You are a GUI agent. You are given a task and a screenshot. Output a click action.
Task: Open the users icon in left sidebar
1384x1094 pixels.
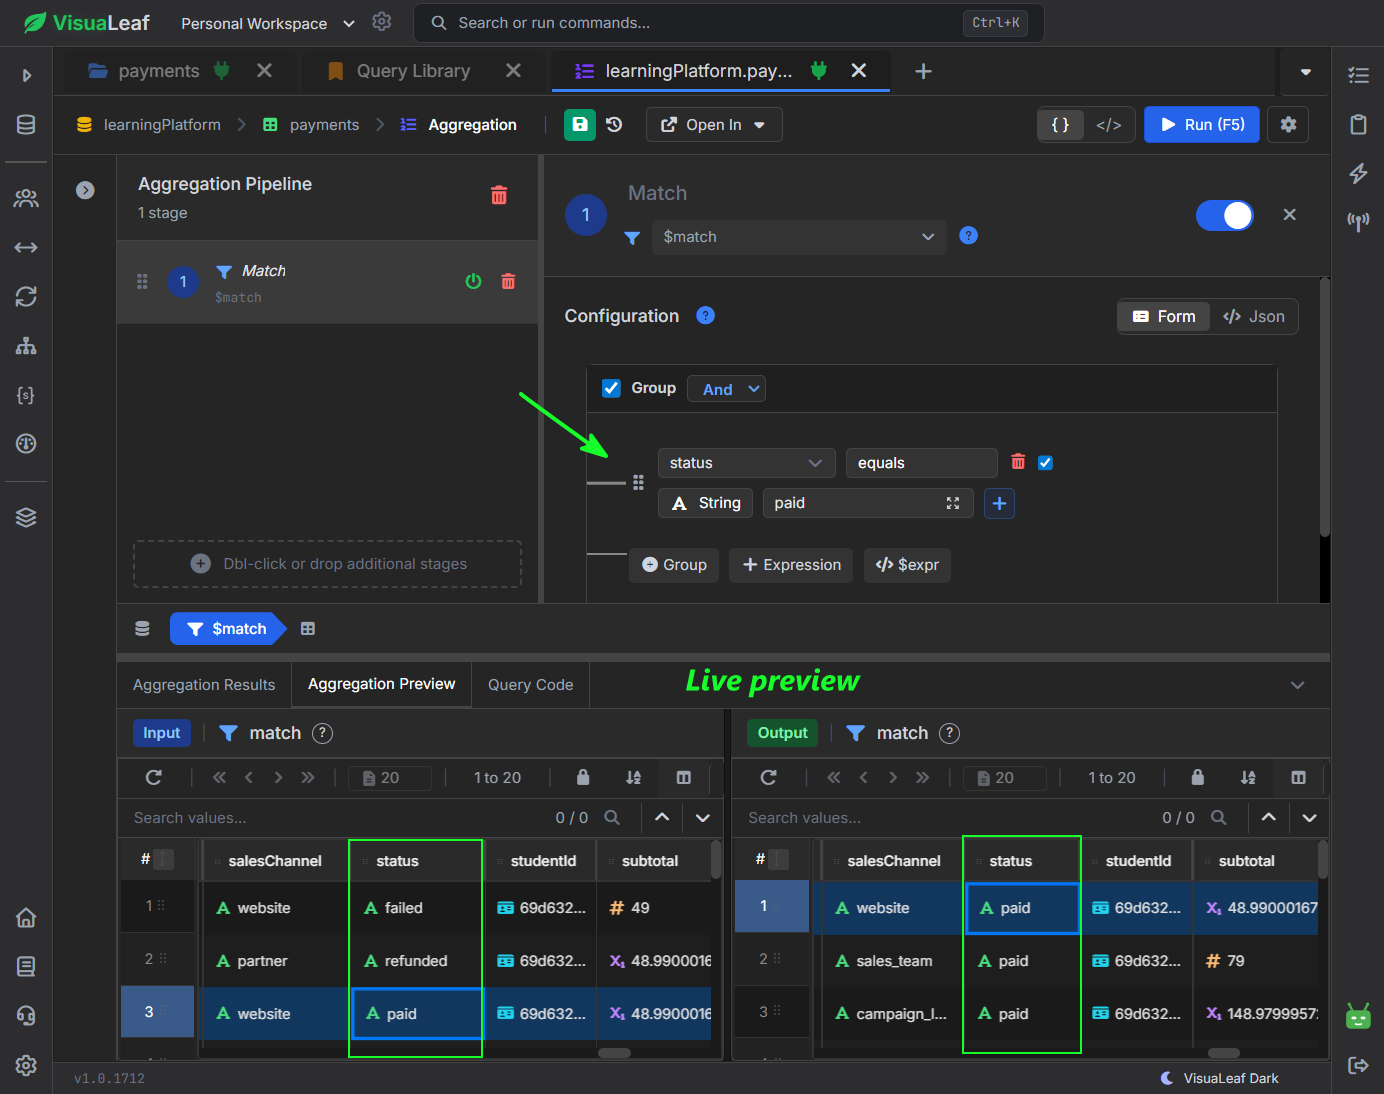pos(26,198)
